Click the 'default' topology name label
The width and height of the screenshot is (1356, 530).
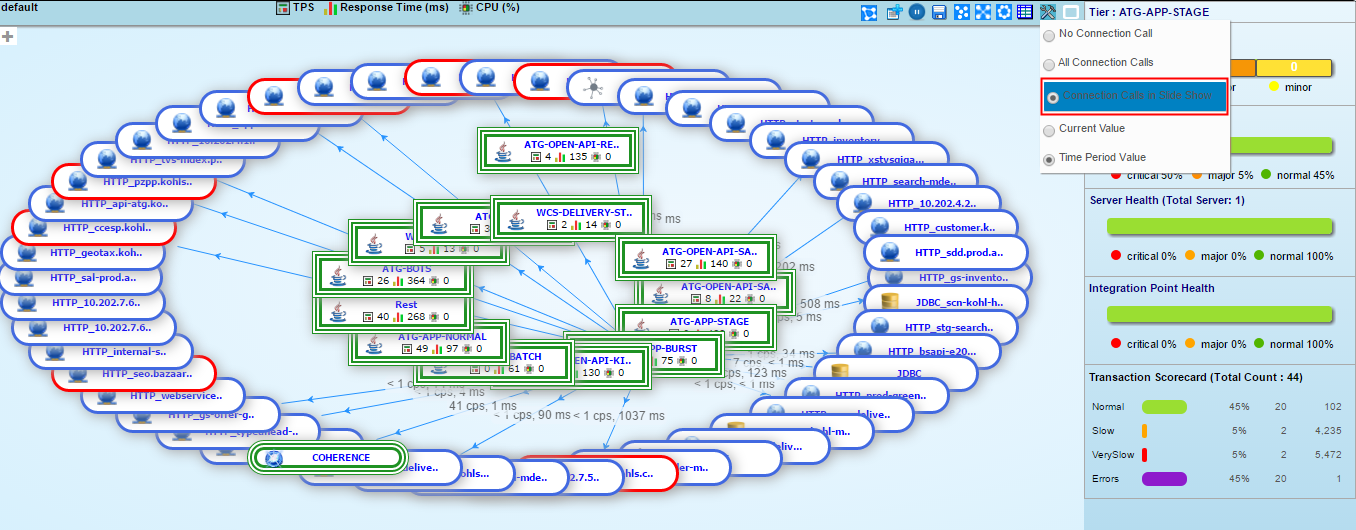[19, 6]
